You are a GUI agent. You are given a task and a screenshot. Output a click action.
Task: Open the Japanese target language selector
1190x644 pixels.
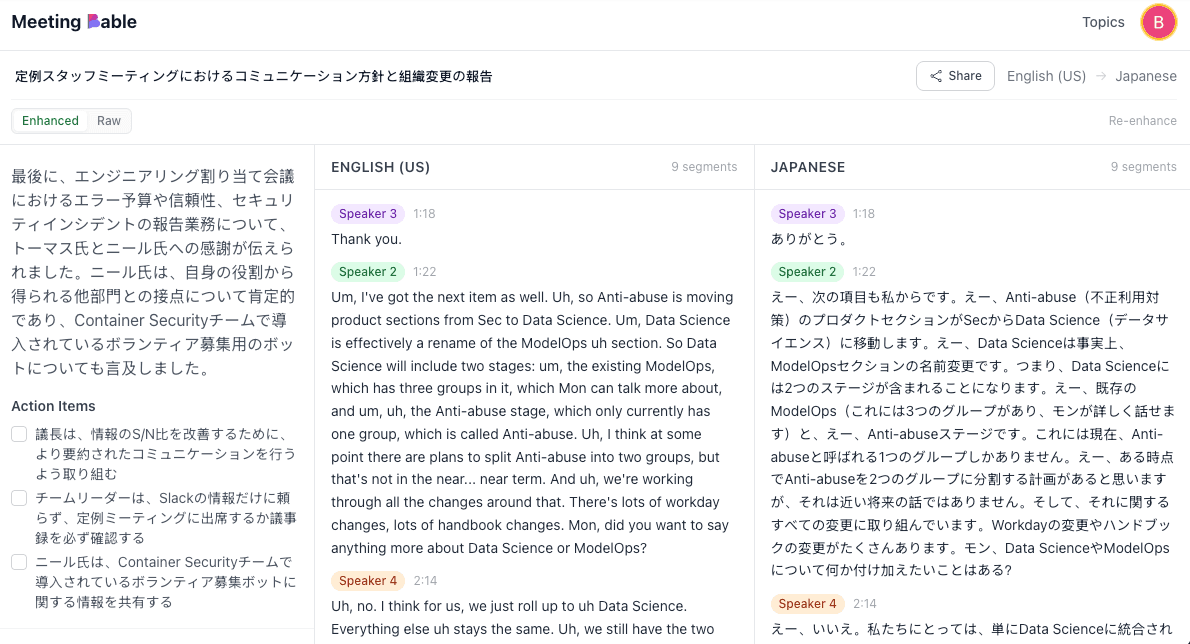[x=1146, y=75]
